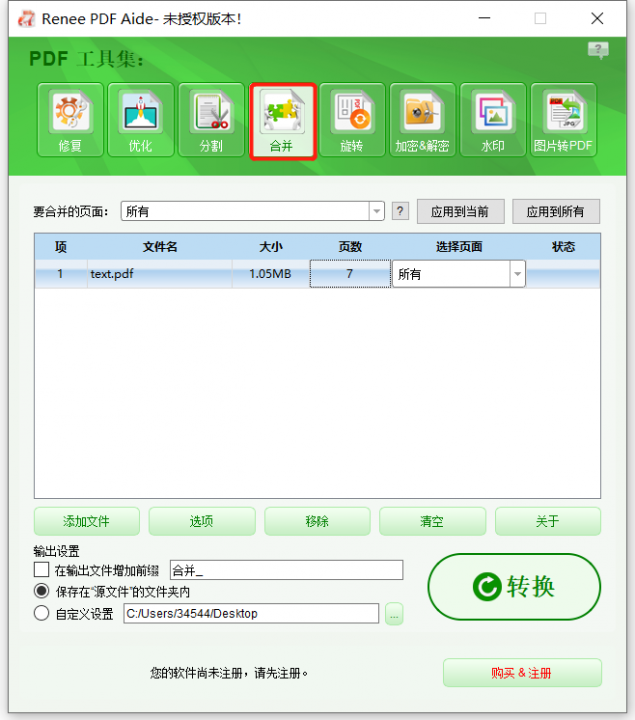
Task: Minimize the Renee PDF Aide window
Action: tap(484, 19)
